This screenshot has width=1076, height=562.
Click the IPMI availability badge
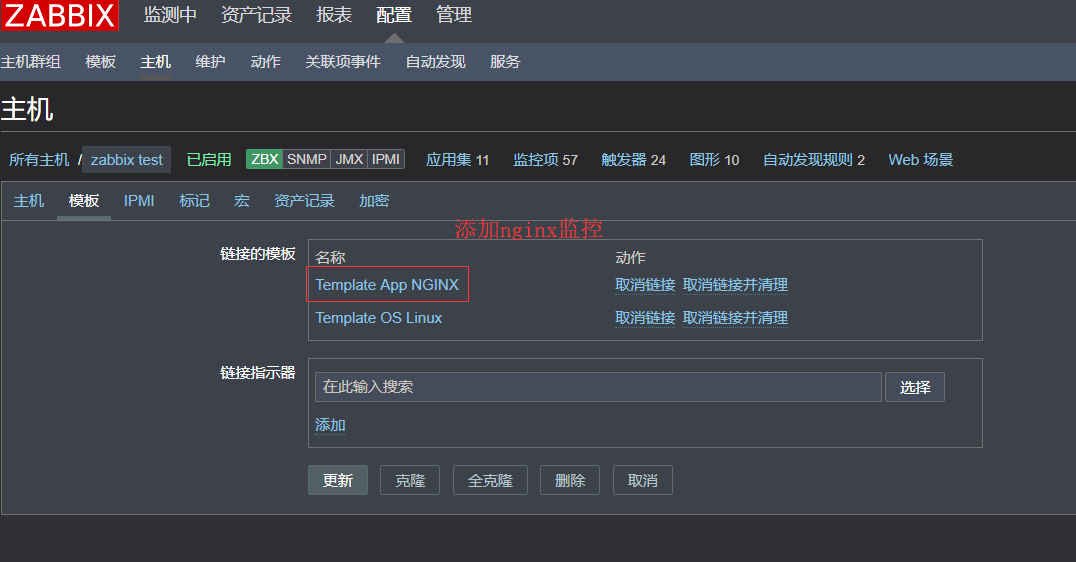click(x=386, y=159)
